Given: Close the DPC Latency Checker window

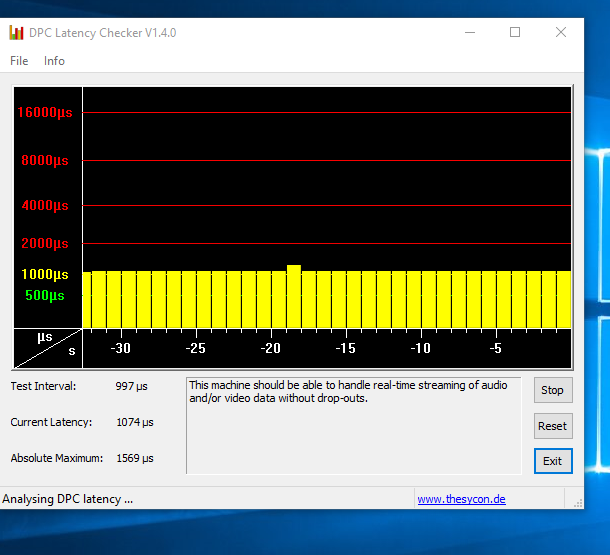Looking at the screenshot, I should 561,32.
